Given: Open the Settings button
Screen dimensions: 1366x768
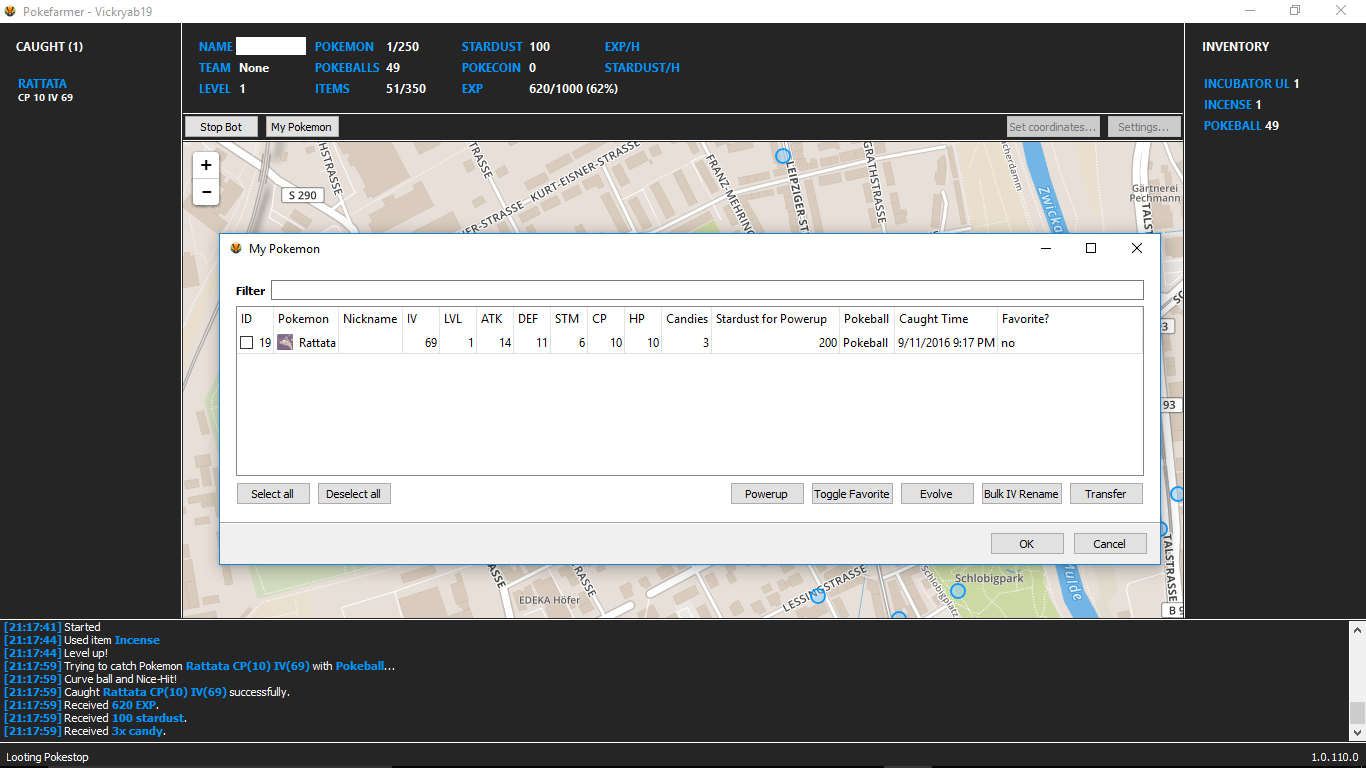Looking at the screenshot, I should point(1144,127).
